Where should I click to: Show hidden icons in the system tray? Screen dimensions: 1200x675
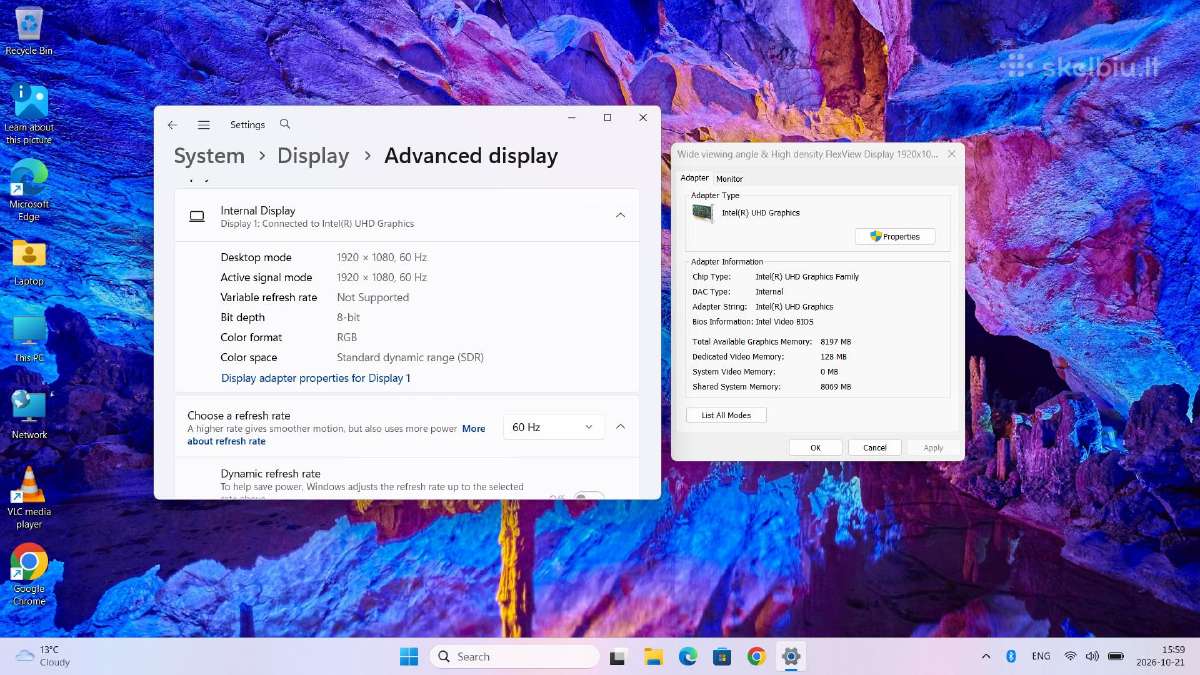click(x=986, y=656)
